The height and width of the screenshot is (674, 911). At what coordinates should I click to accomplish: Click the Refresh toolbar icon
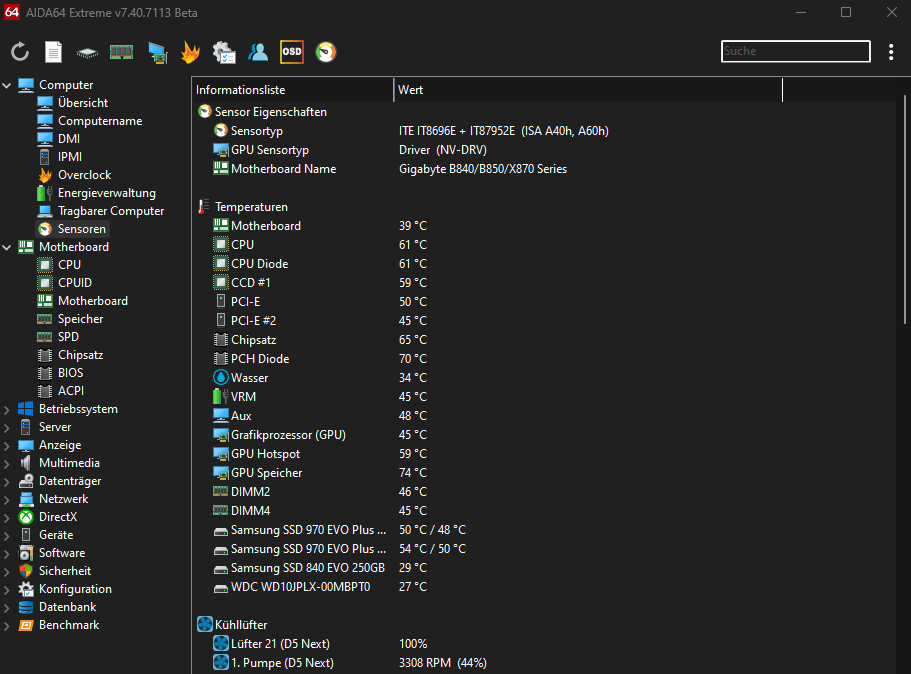coord(20,52)
